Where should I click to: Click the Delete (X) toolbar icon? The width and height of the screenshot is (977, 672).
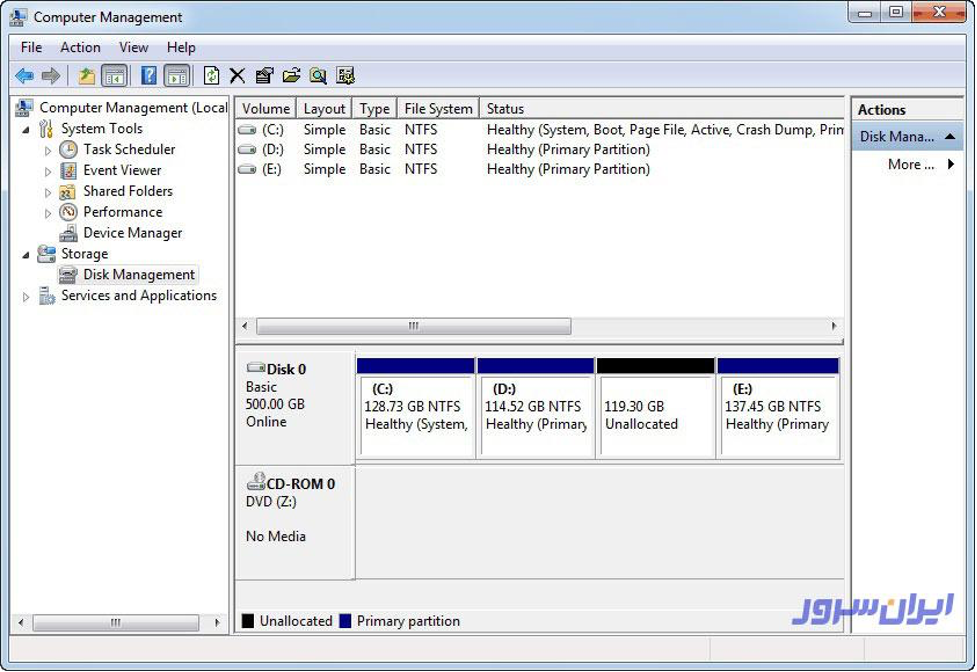[x=237, y=75]
